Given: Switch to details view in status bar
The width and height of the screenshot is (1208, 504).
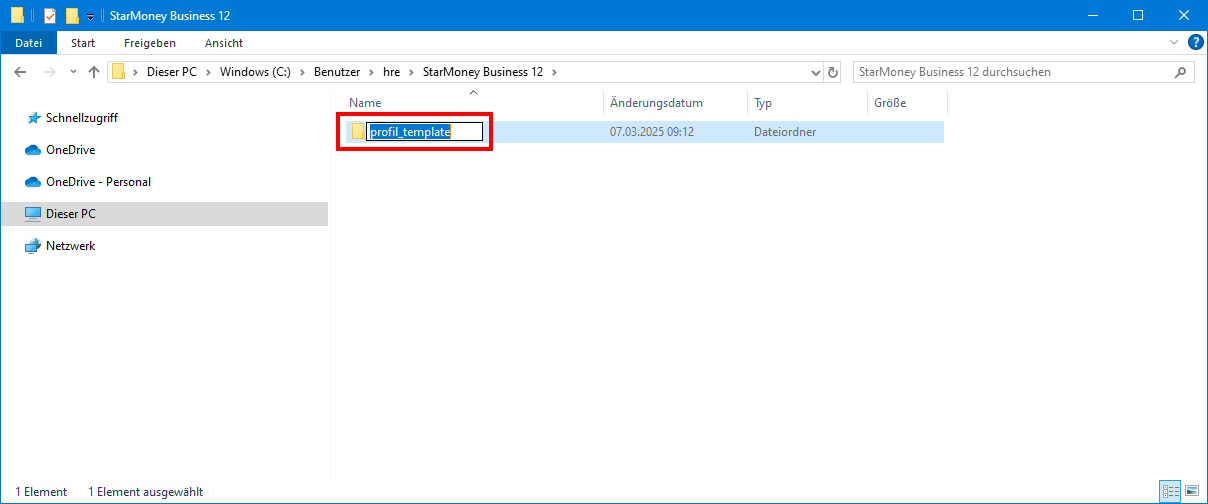Looking at the screenshot, I should 1170,491.
